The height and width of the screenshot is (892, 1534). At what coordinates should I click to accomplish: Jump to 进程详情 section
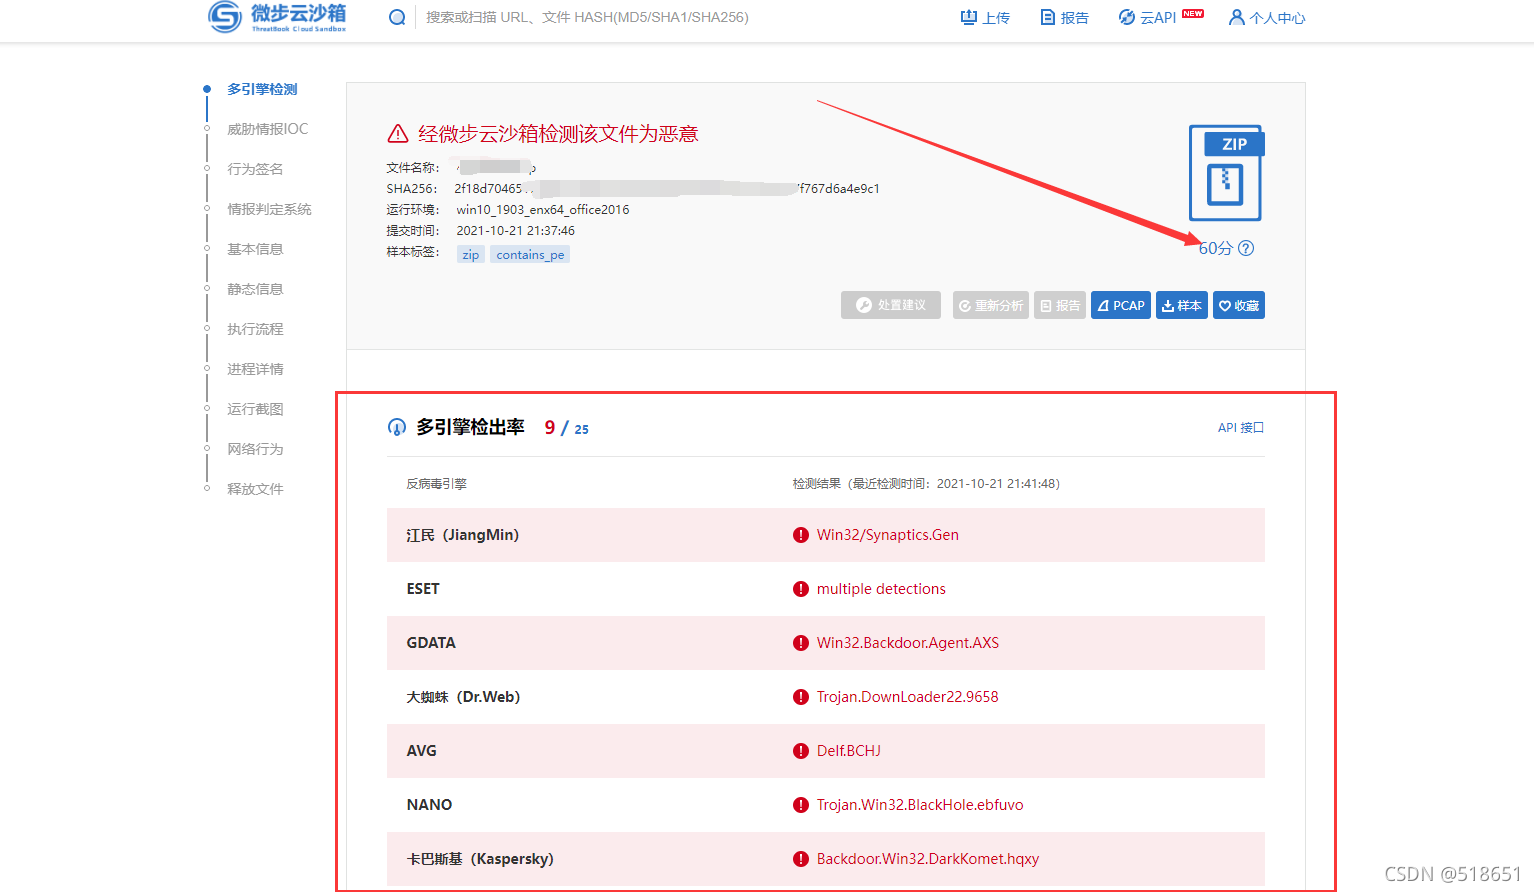pos(255,369)
